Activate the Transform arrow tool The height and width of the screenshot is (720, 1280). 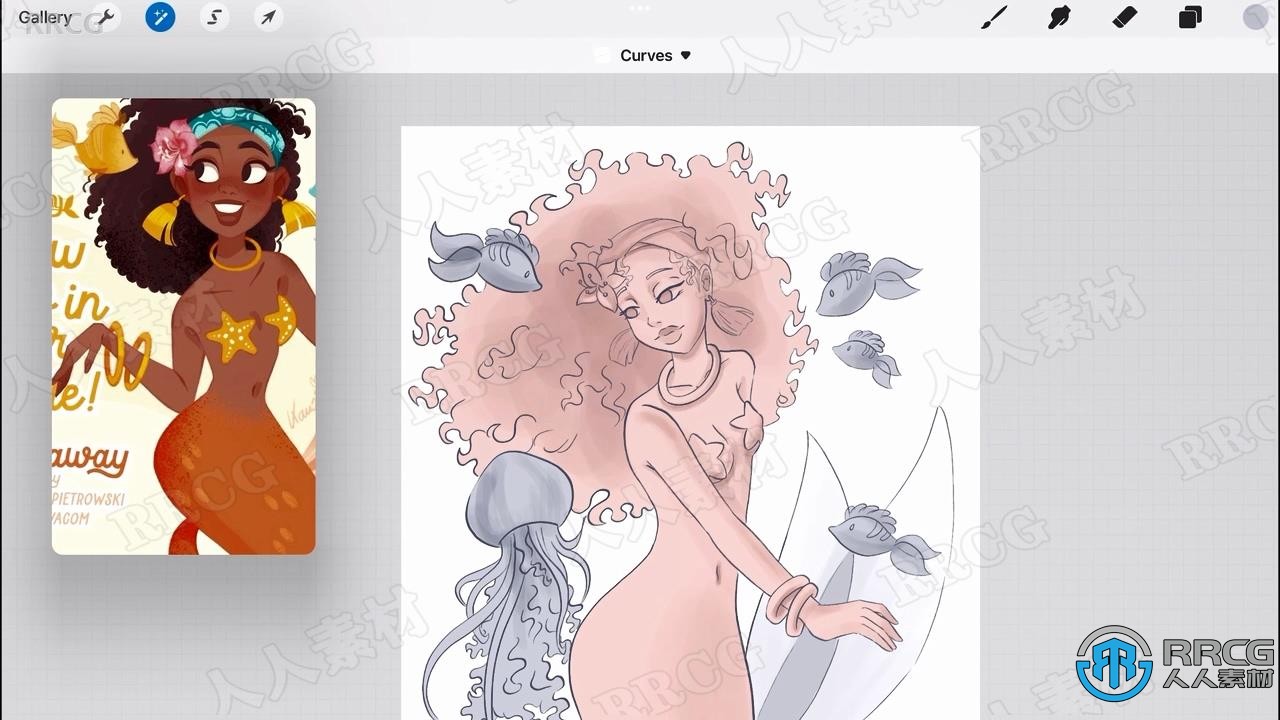coord(268,17)
